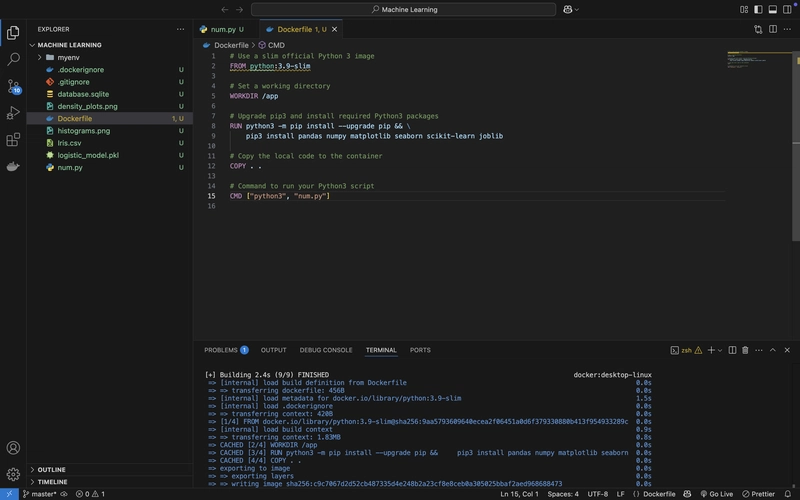800x500 pixels.
Task: Kill terminal with the trash icon
Action: coord(745,350)
